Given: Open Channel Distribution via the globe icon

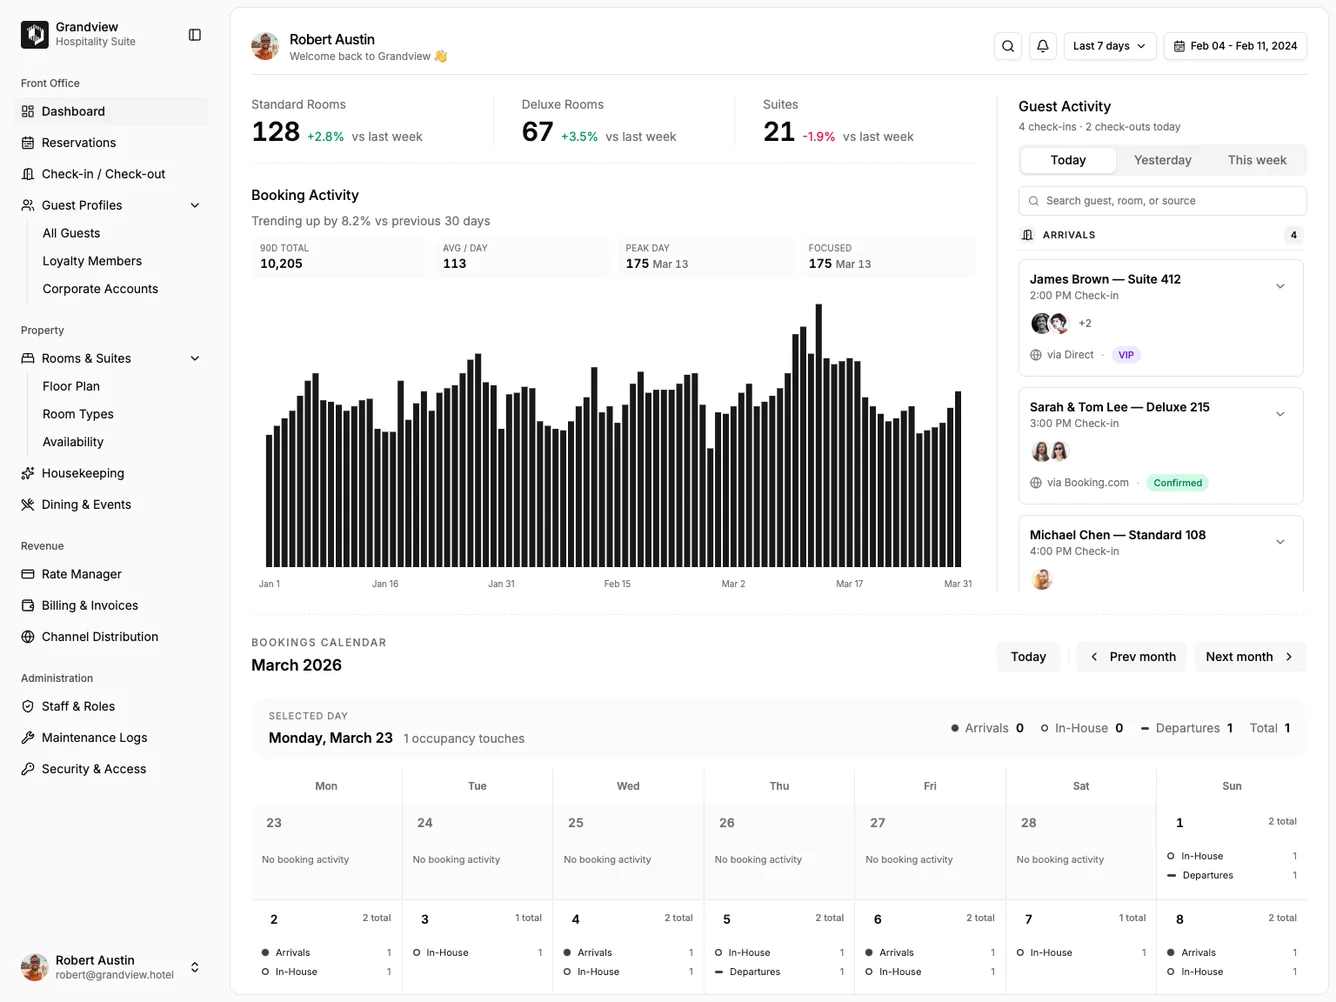Looking at the screenshot, I should [100, 636].
